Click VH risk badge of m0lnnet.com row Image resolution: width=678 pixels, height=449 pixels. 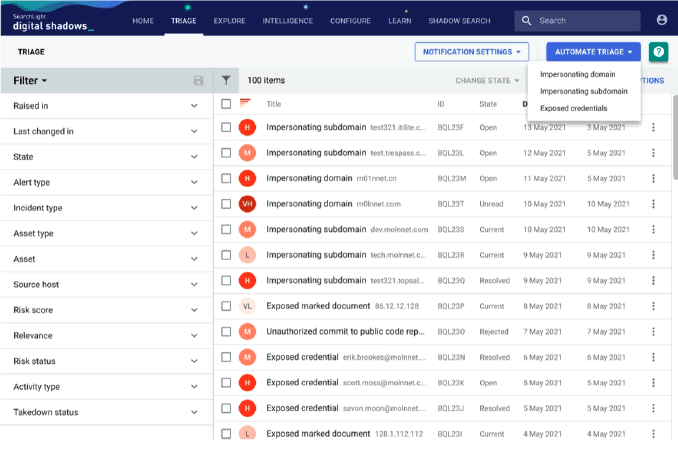(247, 204)
